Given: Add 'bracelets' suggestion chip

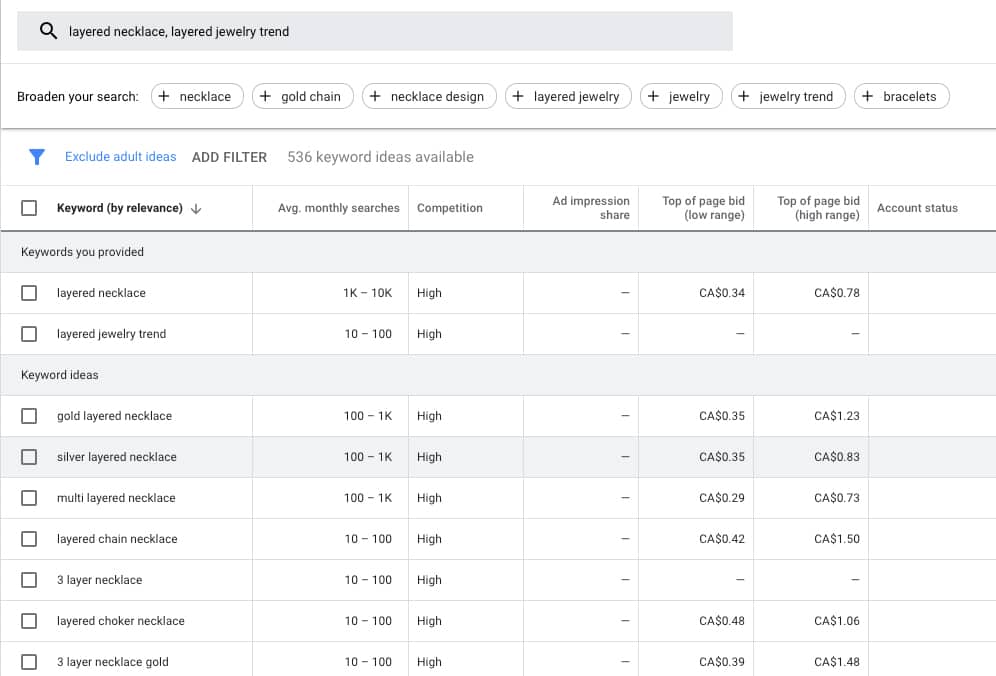Looking at the screenshot, I should pos(902,97).
